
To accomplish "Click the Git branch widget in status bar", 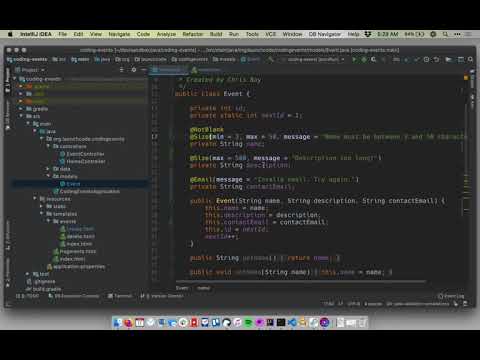I will click(418, 304).
